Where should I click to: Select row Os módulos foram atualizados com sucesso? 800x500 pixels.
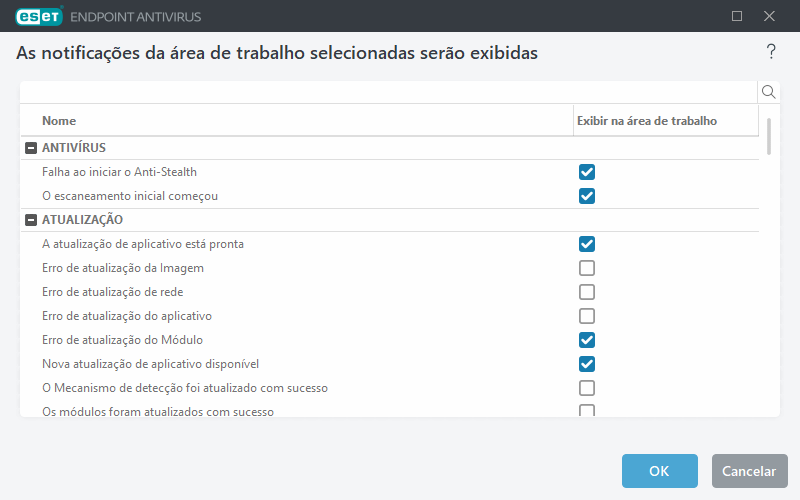click(x=390, y=409)
